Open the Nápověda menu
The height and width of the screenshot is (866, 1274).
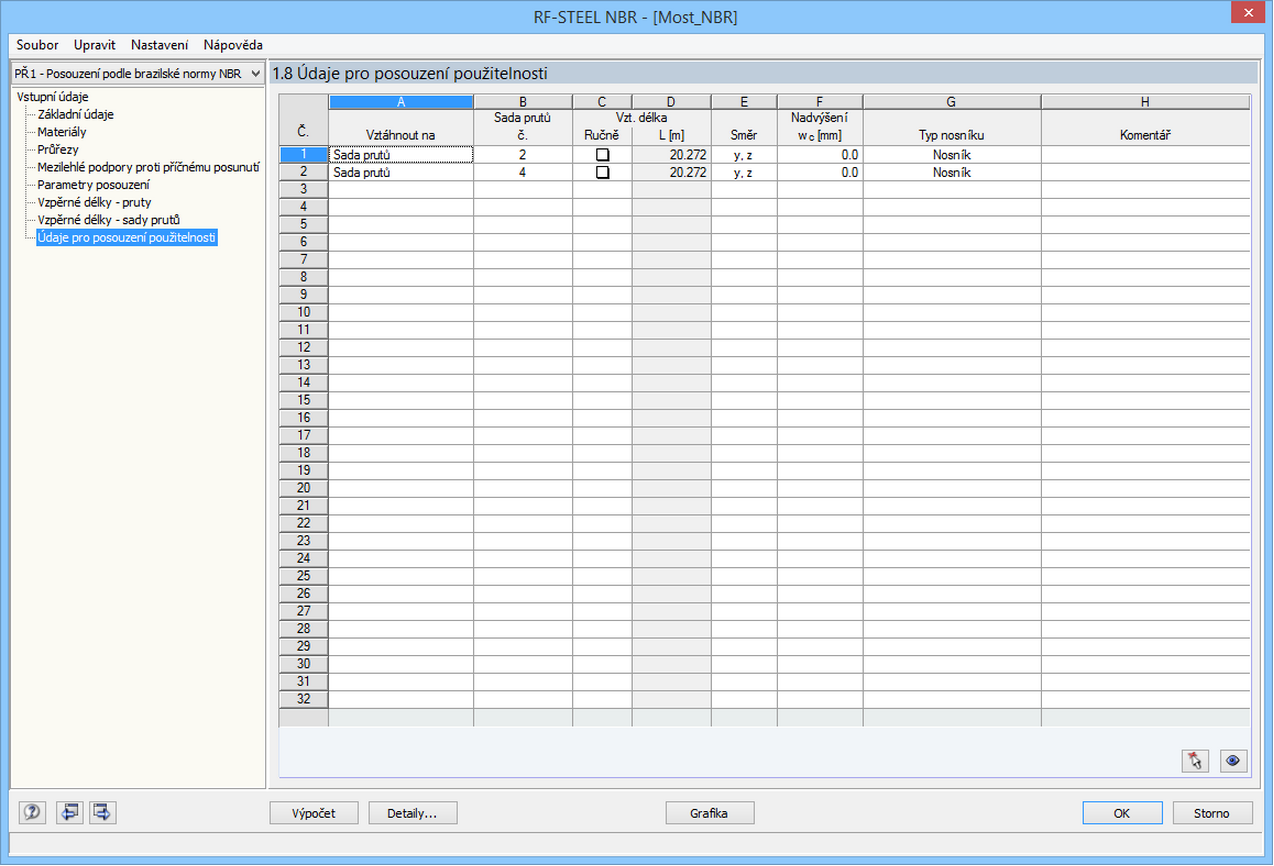(x=233, y=45)
